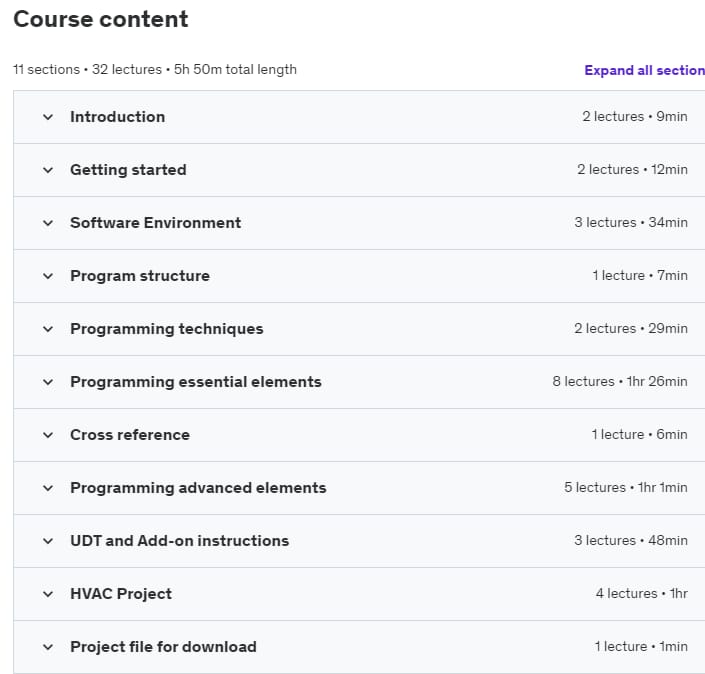This screenshot has width=705, height=674.
Task: Click the chevron beside Programming advanced elements
Action: tap(47, 488)
